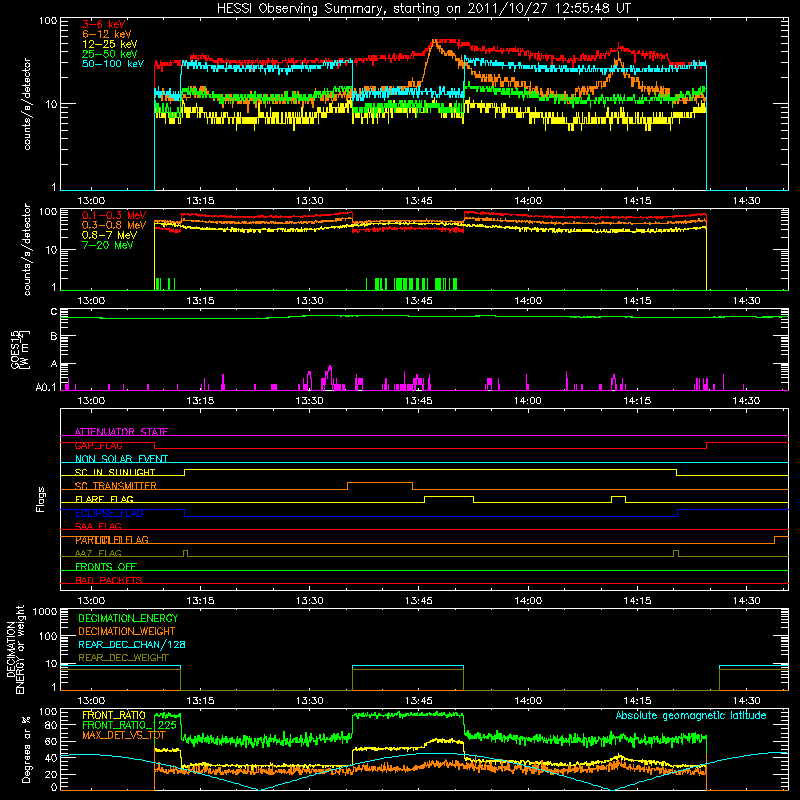Click the 'C' class tick label
The height and width of the screenshot is (800, 800).
pyautogui.click(x=54, y=312)
